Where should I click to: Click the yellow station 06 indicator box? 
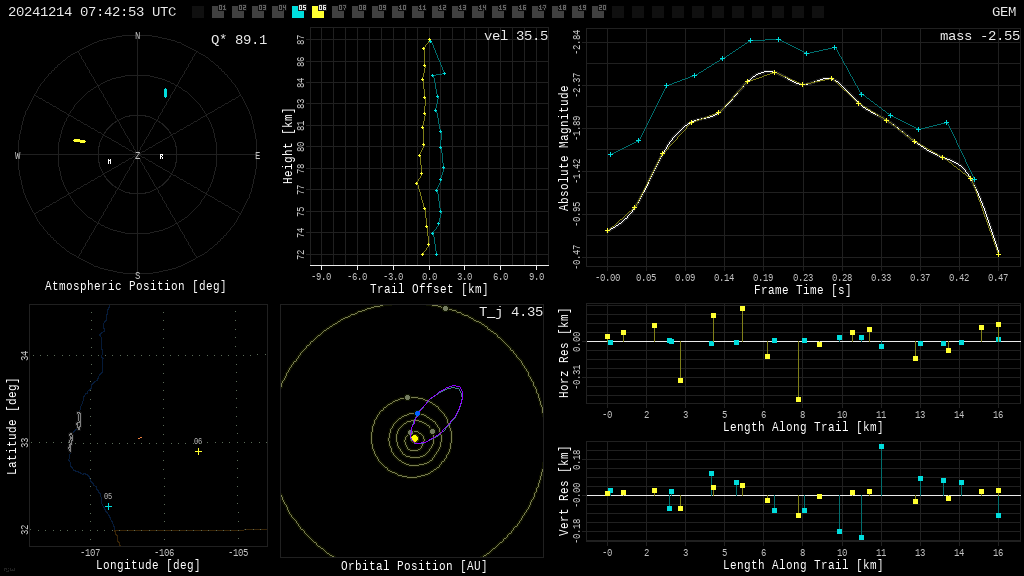[318, 12]
